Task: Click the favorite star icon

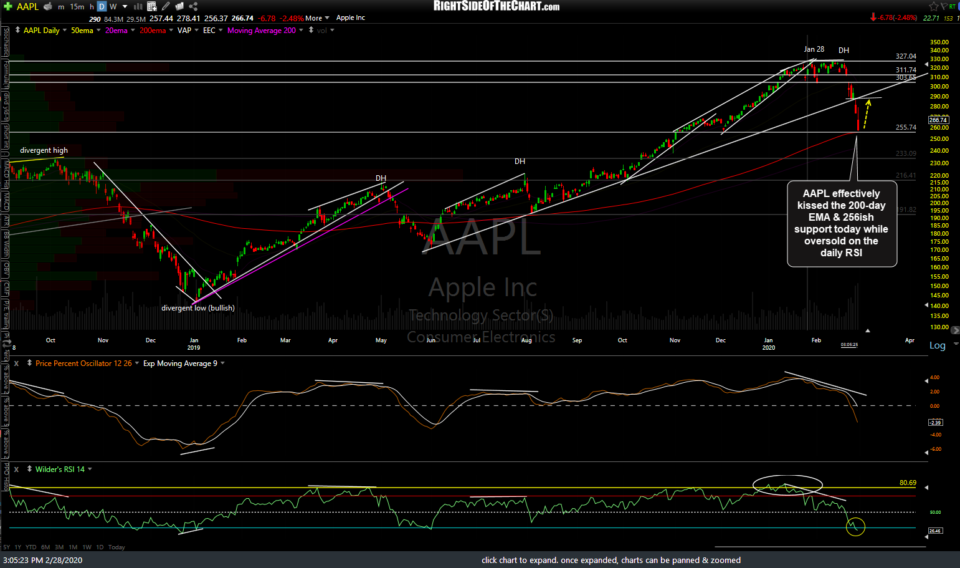Action: [934, 6]
